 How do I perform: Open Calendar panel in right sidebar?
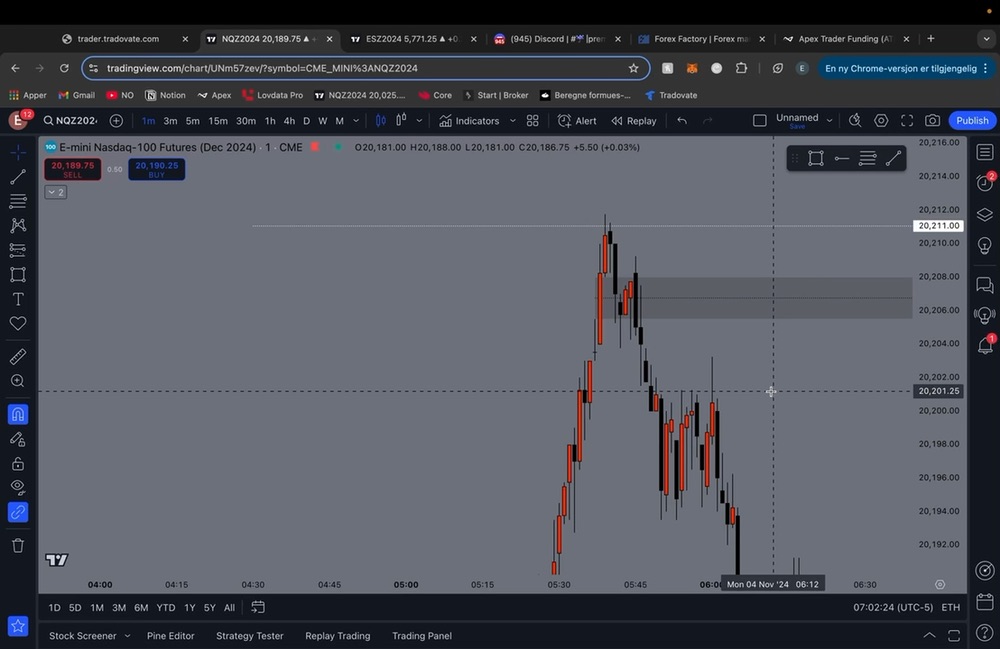(985, 601)
